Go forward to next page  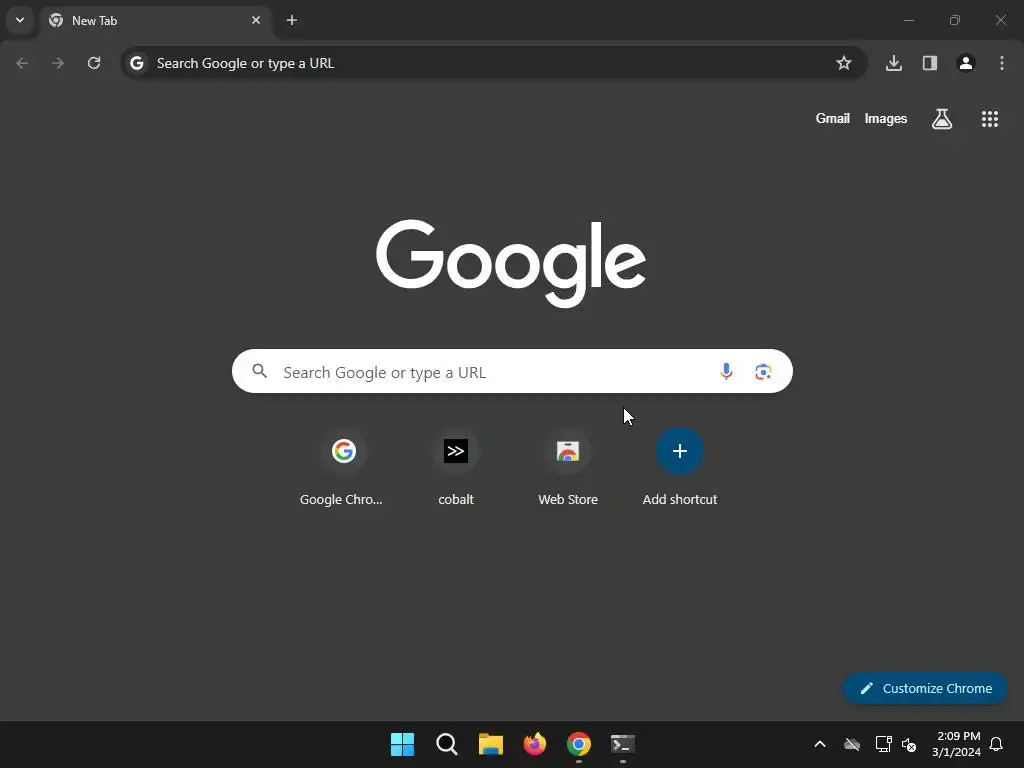point(58,63)
